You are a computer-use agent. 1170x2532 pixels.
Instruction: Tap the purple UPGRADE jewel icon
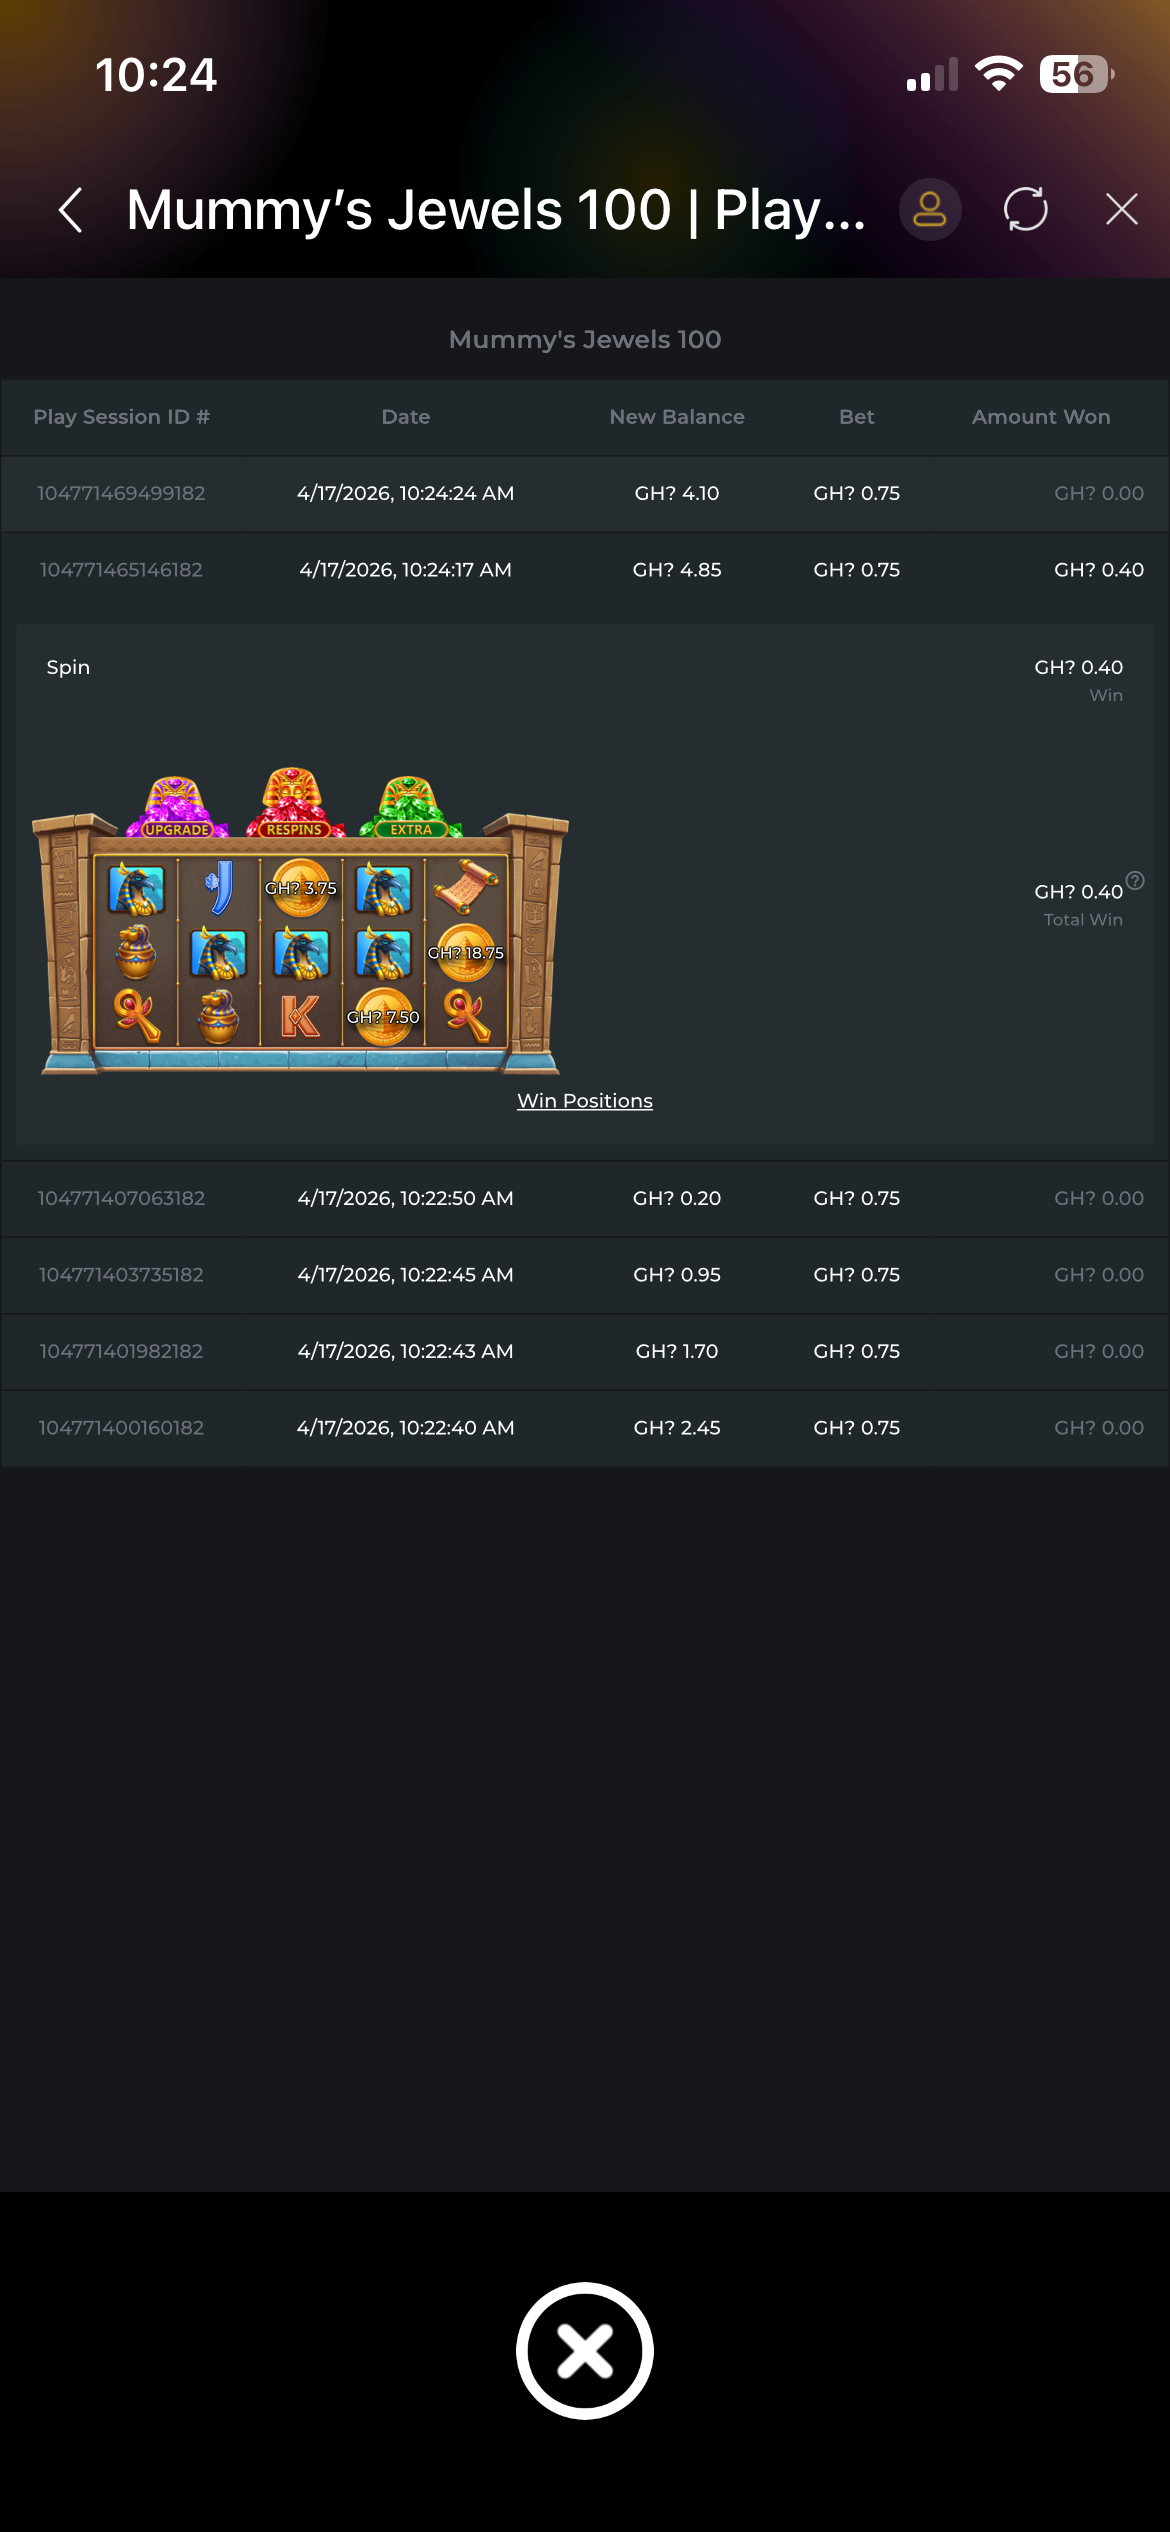coord(177,807)
